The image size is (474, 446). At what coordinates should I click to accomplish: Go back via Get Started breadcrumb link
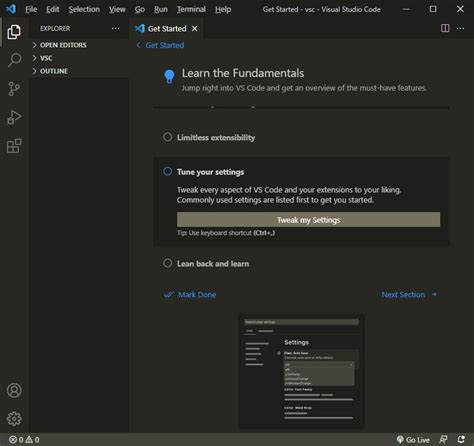[x=160, y=45]
